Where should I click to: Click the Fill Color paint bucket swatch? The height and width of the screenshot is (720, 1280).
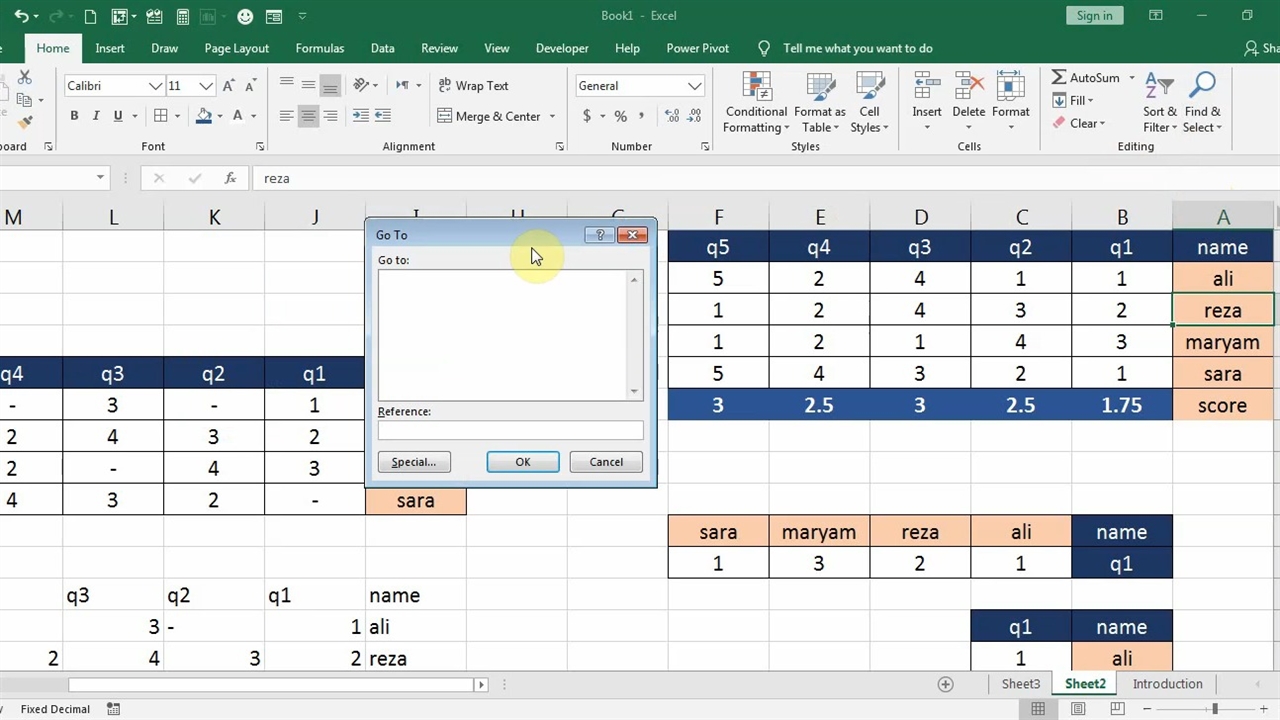pyautogui.click(x=204, y=116)
